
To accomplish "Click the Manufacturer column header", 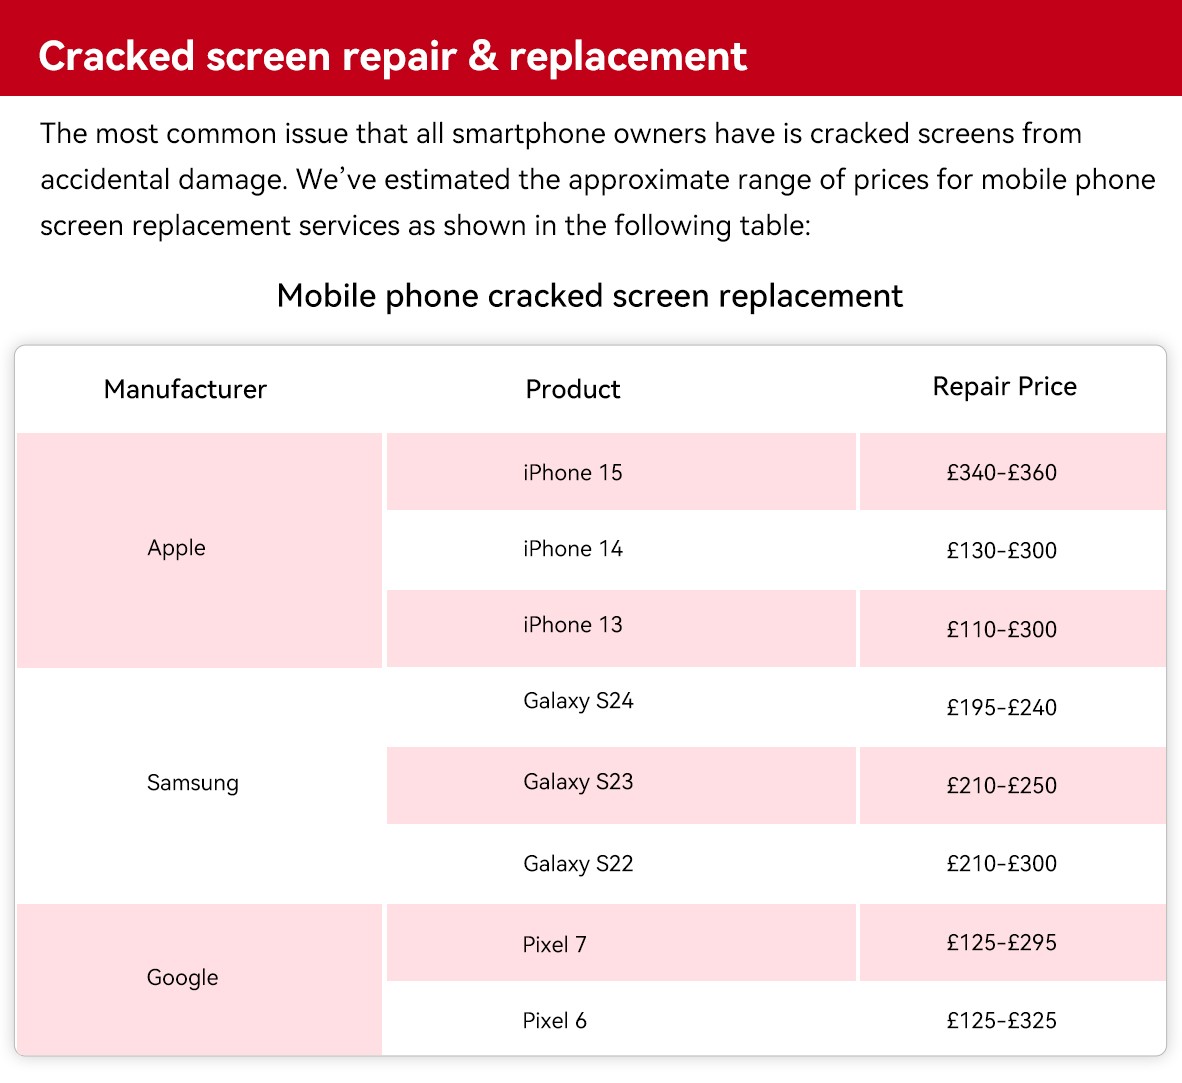I will click(185, 389).
